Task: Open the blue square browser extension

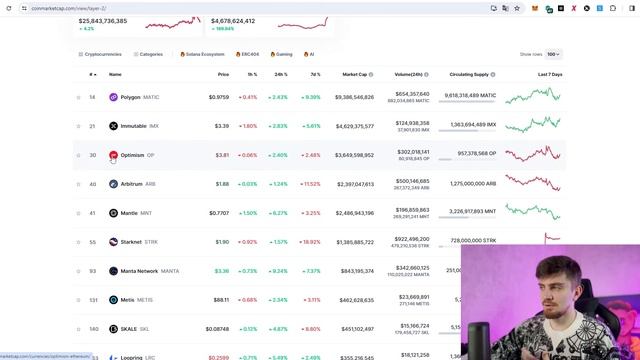Action: point(600,8)
